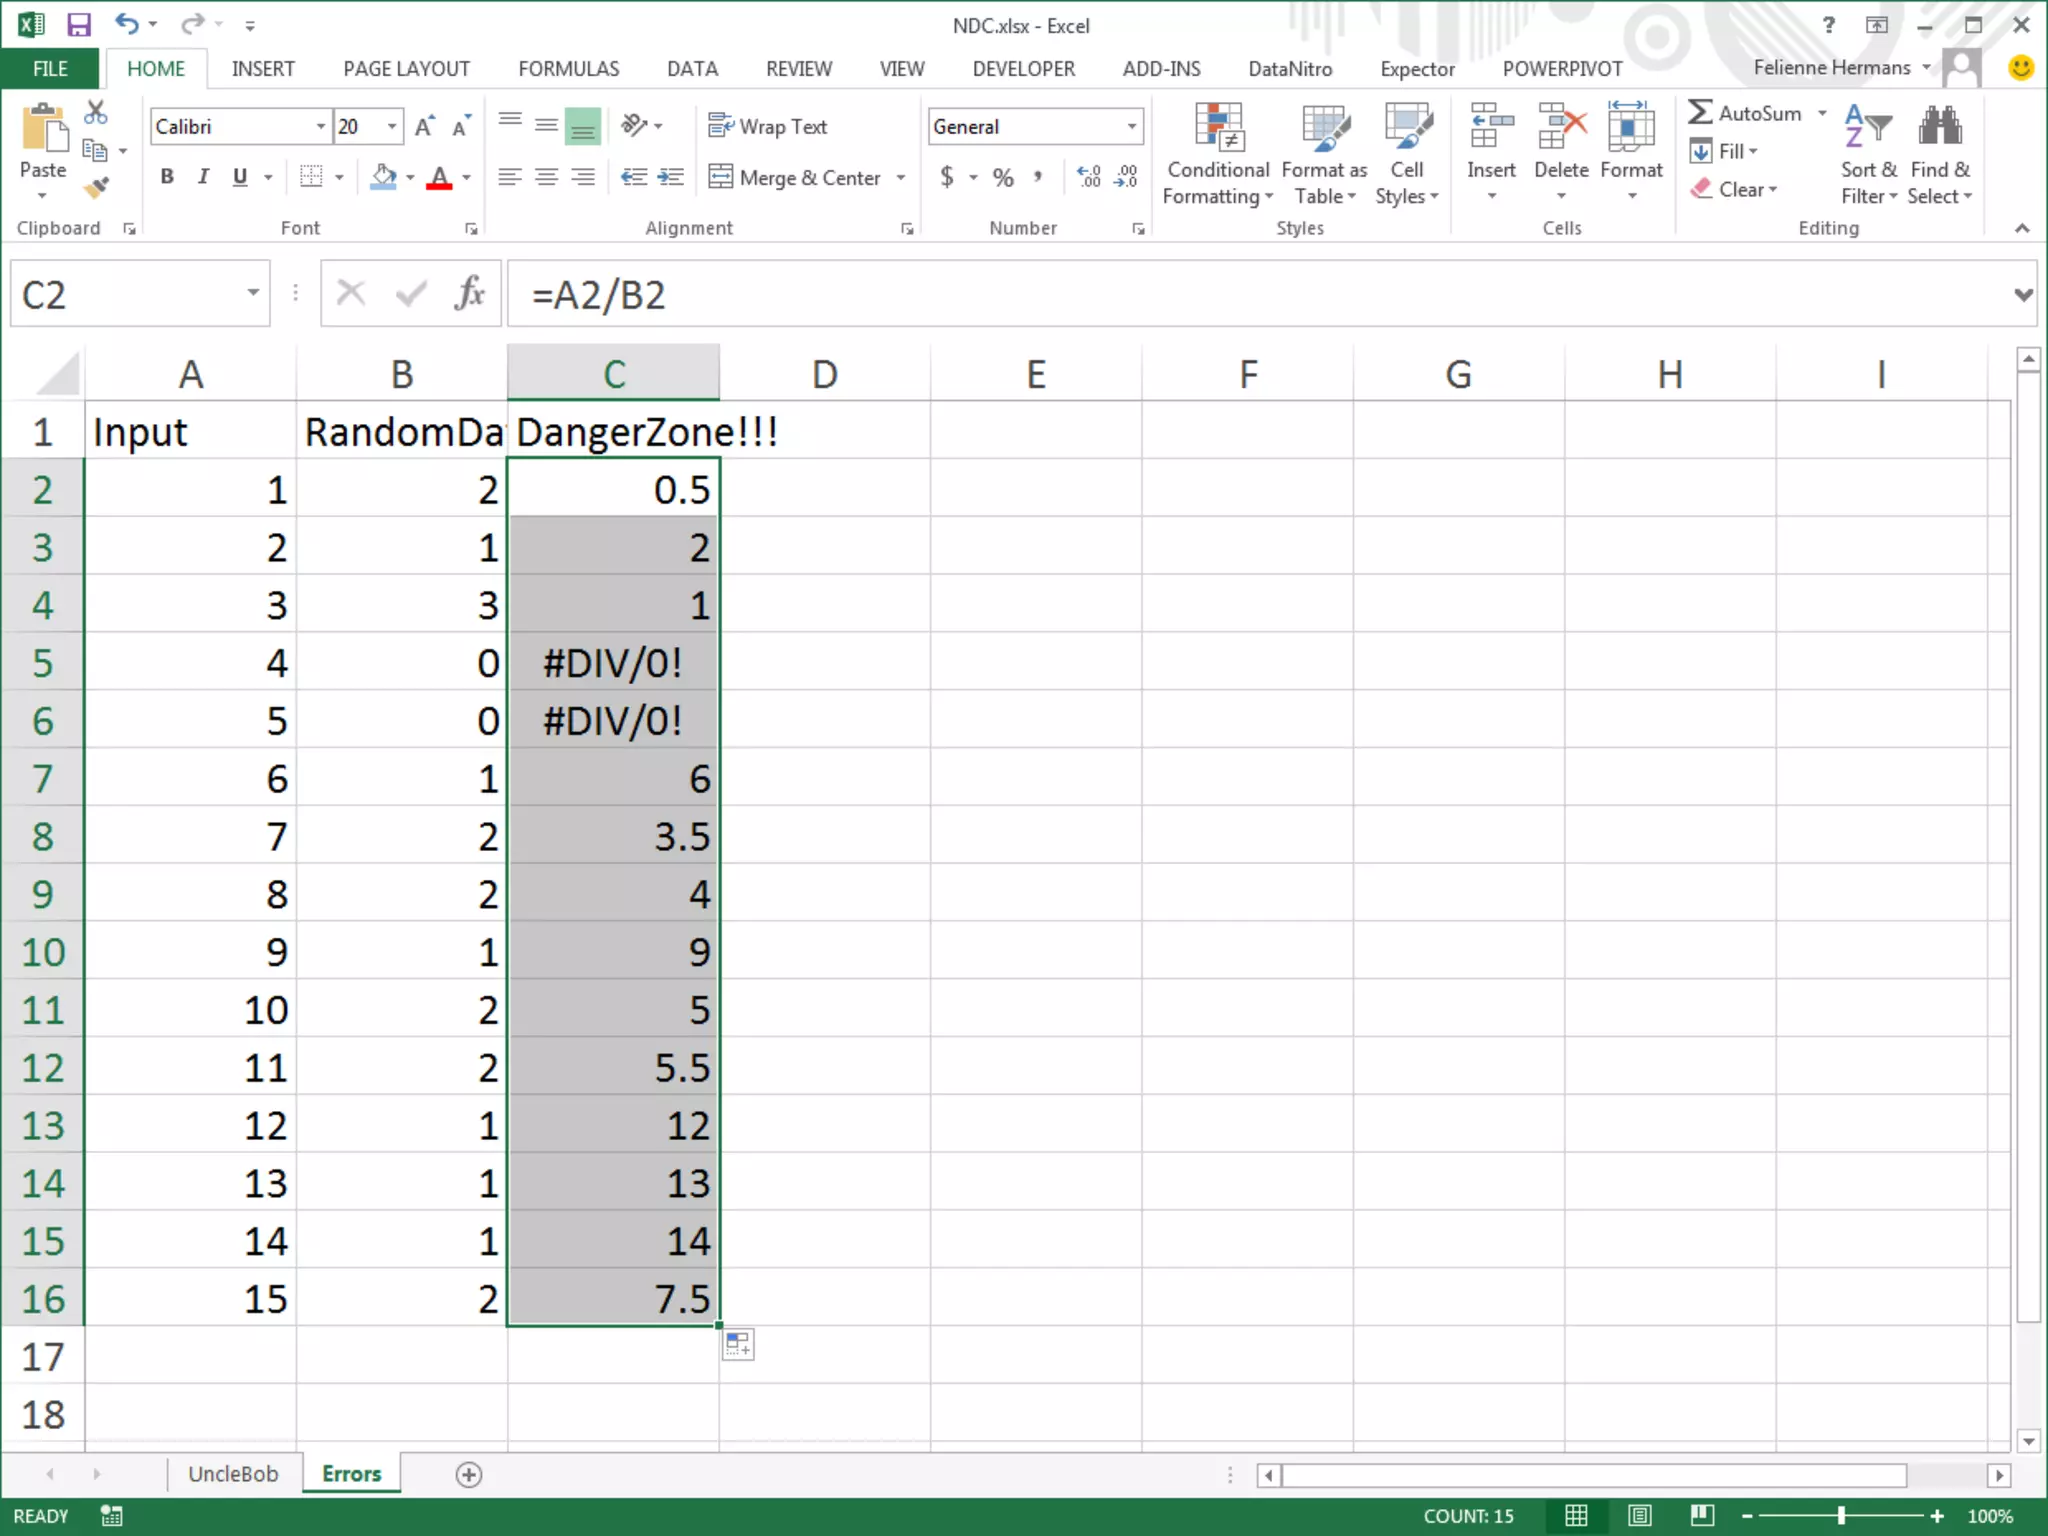Expand the formula bar chevron
The image size is (2048, 1536).
click(x=2023, y=294)
